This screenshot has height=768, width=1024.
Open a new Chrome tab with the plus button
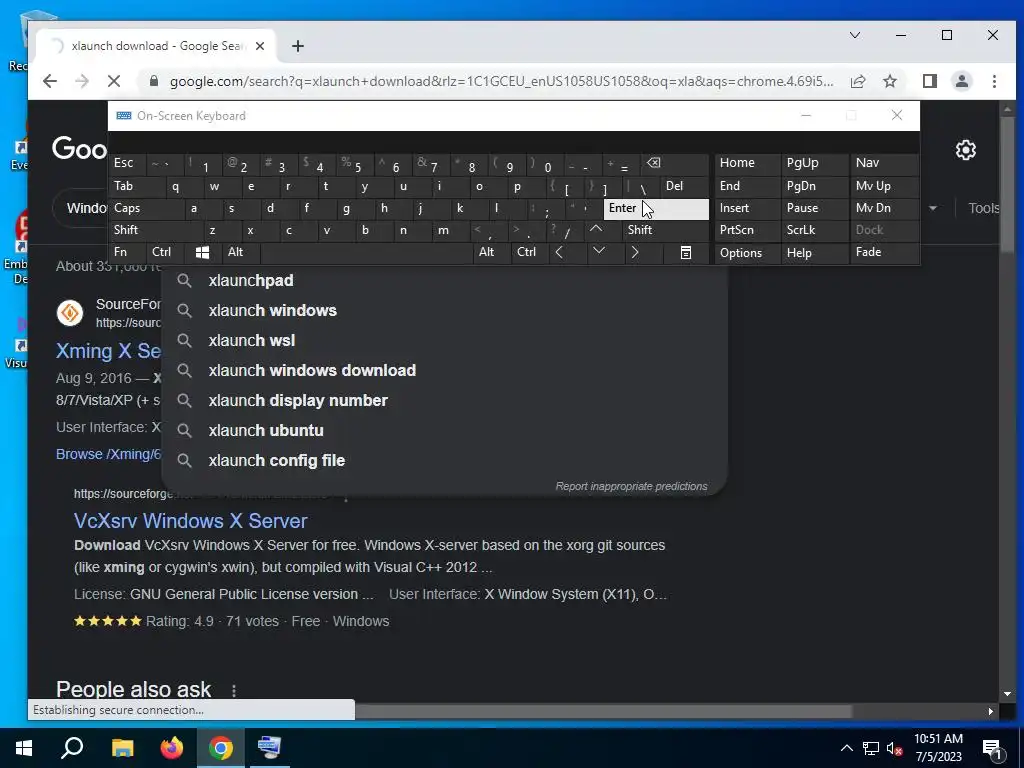[x=298, y=46]
